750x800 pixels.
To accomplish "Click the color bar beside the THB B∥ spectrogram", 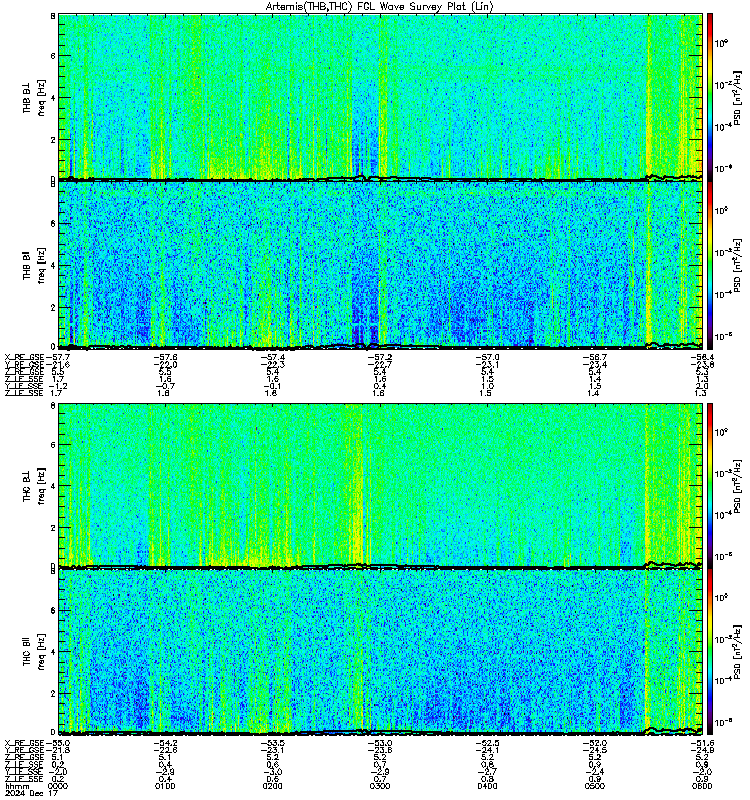I will (x=709, y=265).
